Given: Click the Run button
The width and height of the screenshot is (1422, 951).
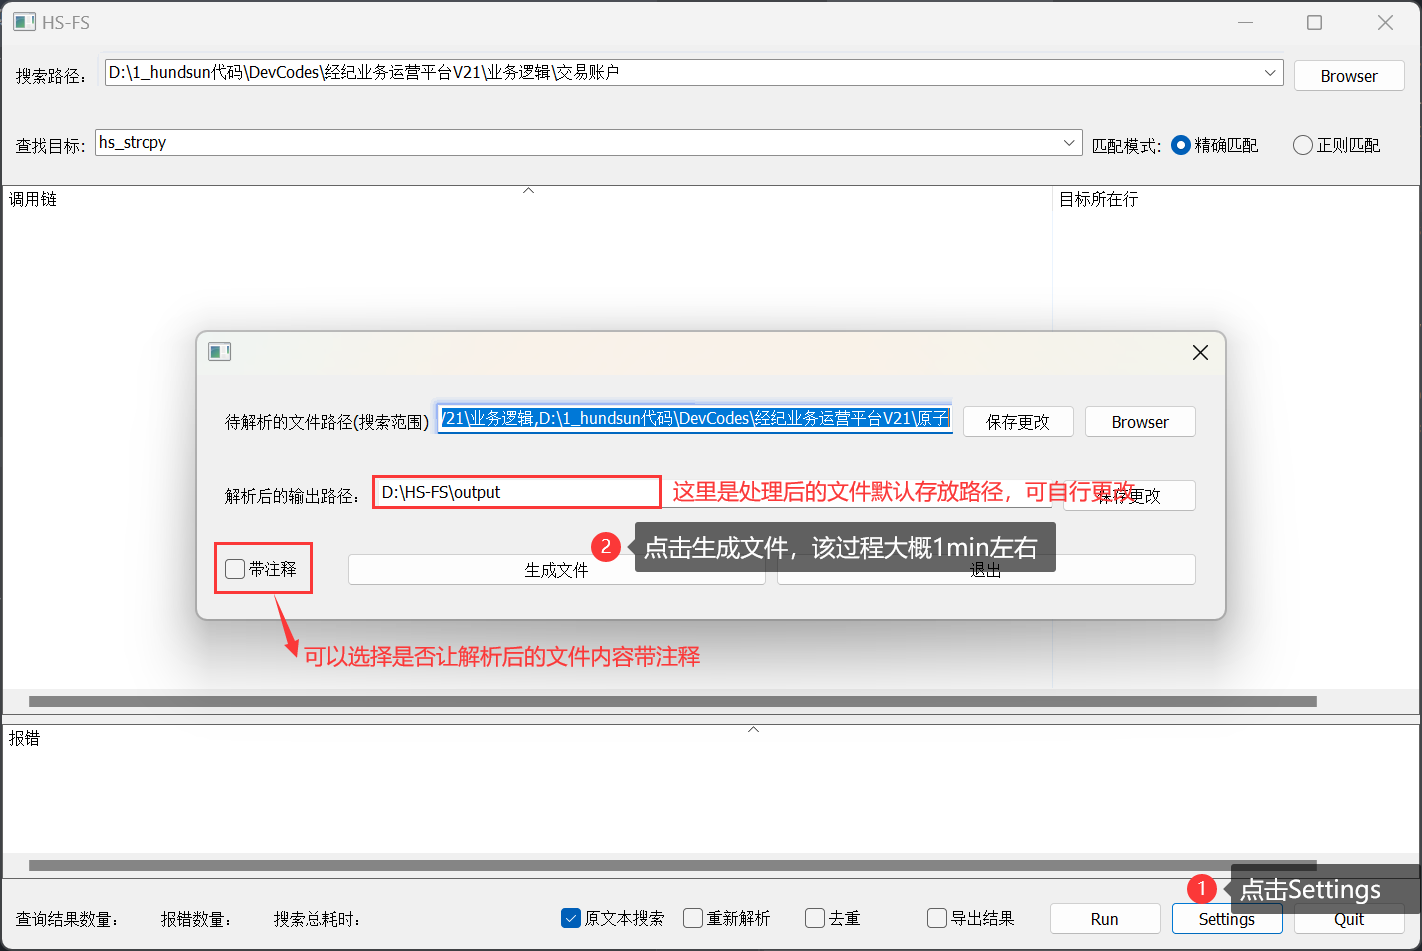Looking at the screenshot, I should [1104, 919].
